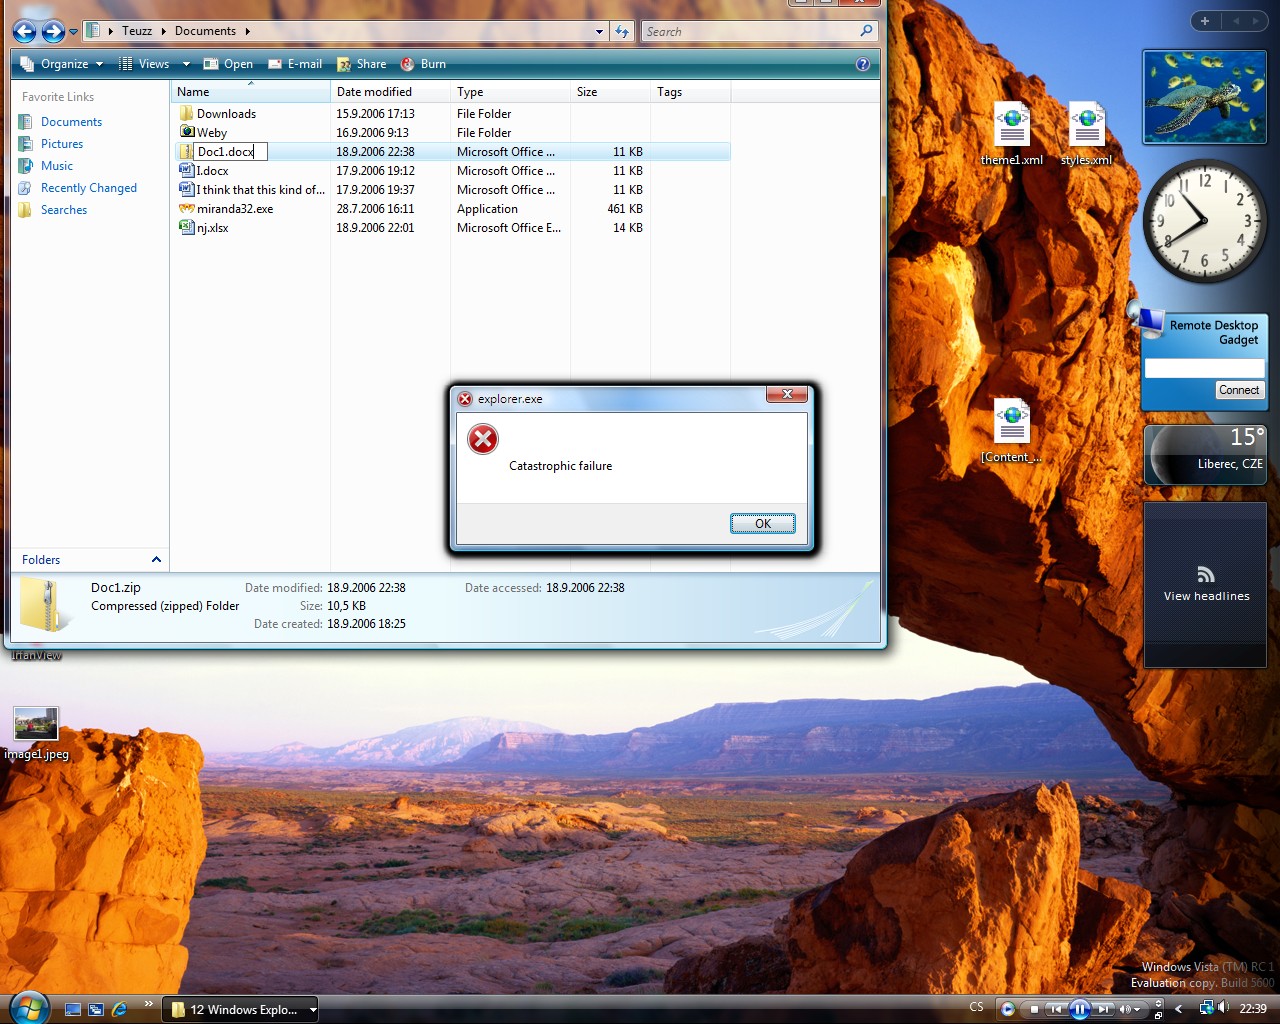Select the Weby folder icon
The width and height of the screenshot is (1280, 1024).
pyautogui.click(x=186, y=132)
